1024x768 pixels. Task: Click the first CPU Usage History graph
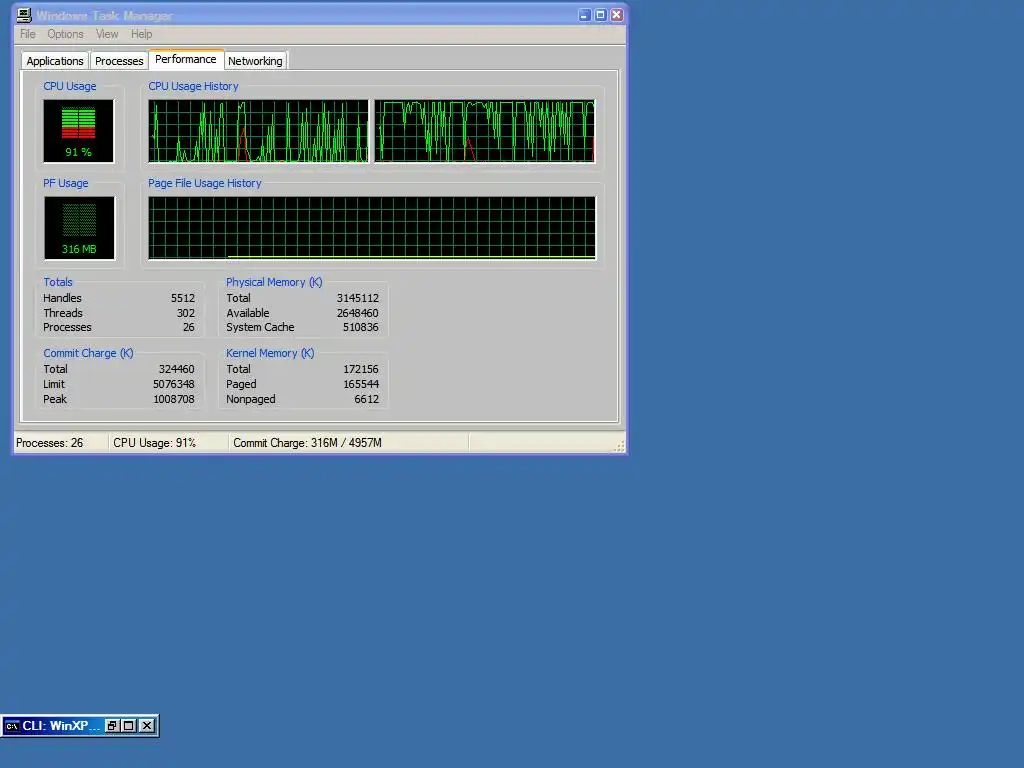[x=258, y=131]
